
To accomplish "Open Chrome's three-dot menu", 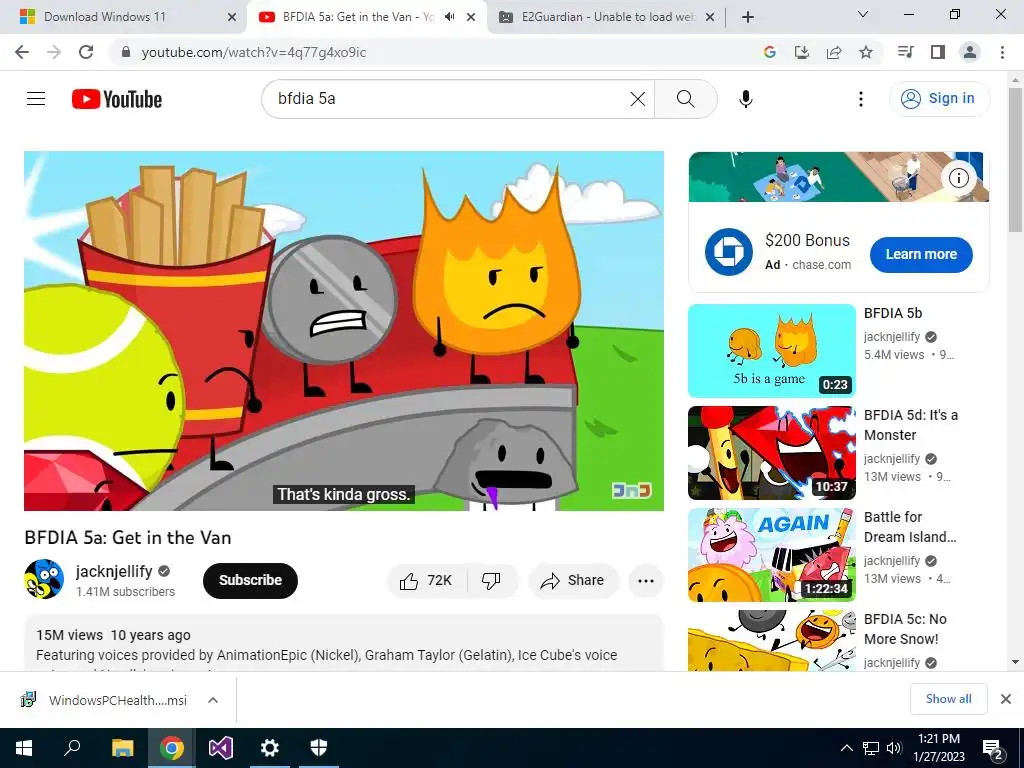I will (x=1002, y=52).
